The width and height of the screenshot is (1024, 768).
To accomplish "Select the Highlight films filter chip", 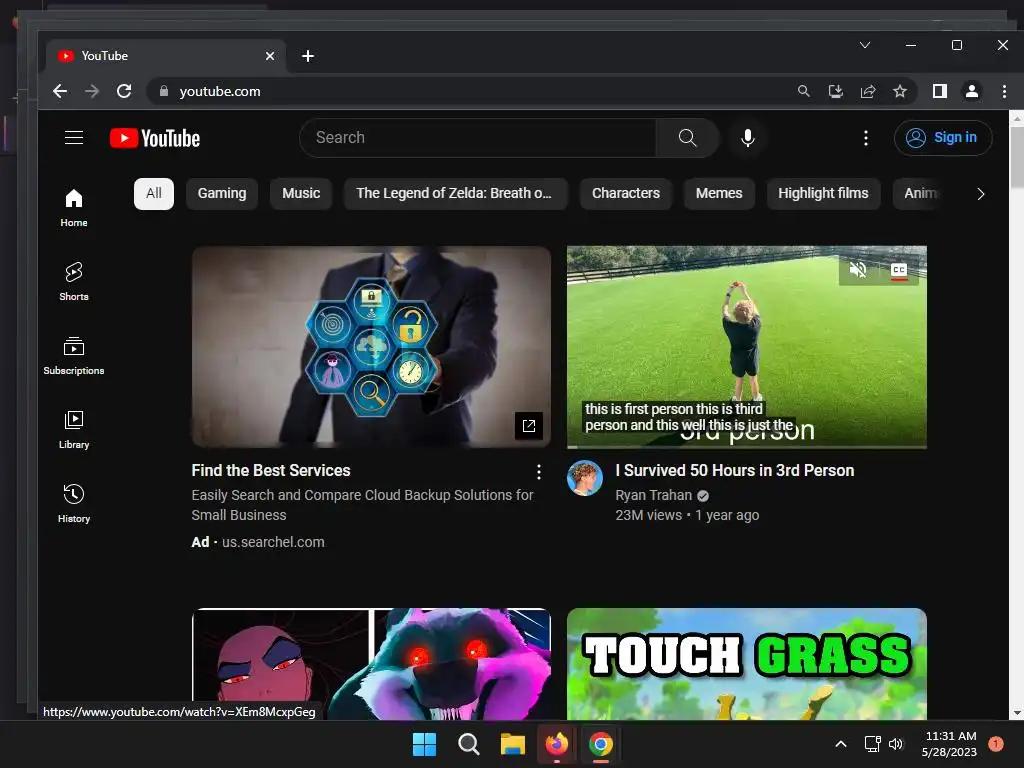I will click(x=824, y=194).
